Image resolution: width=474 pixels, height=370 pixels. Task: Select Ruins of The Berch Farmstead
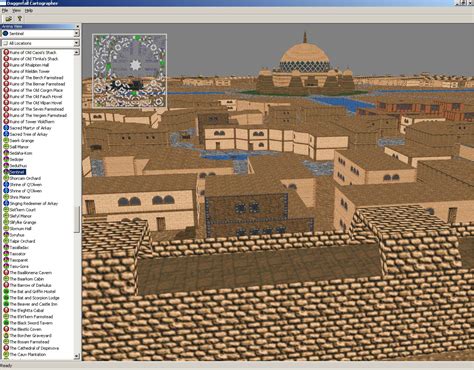pos(36,78)
